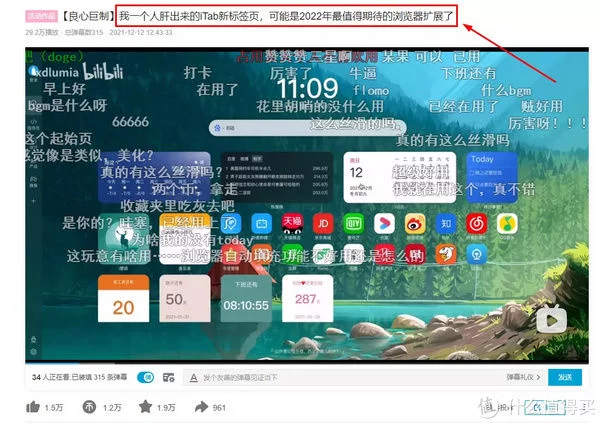Focus the danmaku input field
This screenshot has height=424, width=600.
point(344,377)
